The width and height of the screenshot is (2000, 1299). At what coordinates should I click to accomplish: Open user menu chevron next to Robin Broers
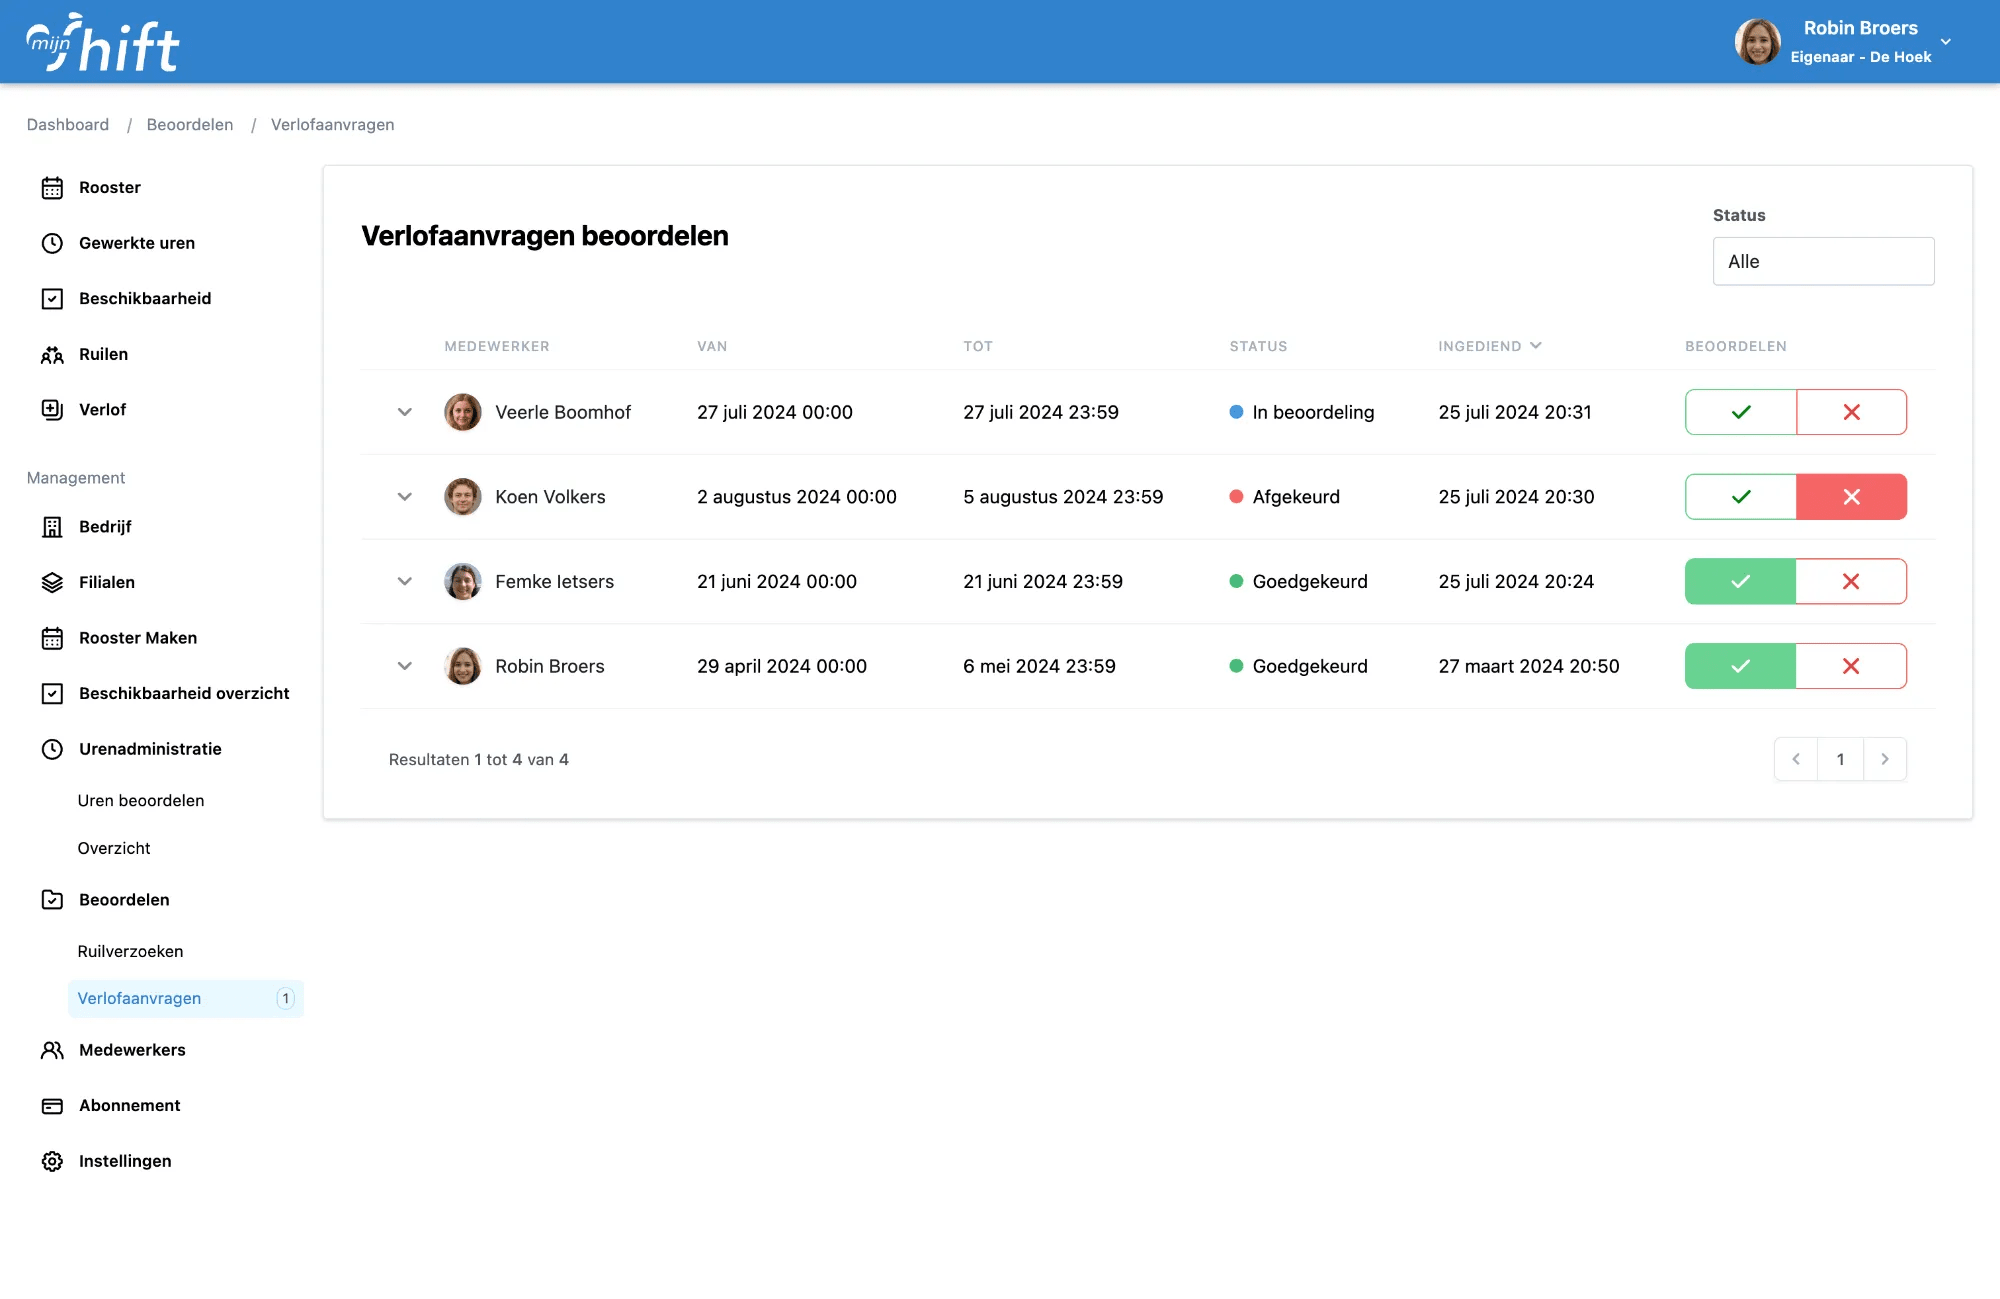tap(1946, 42)
